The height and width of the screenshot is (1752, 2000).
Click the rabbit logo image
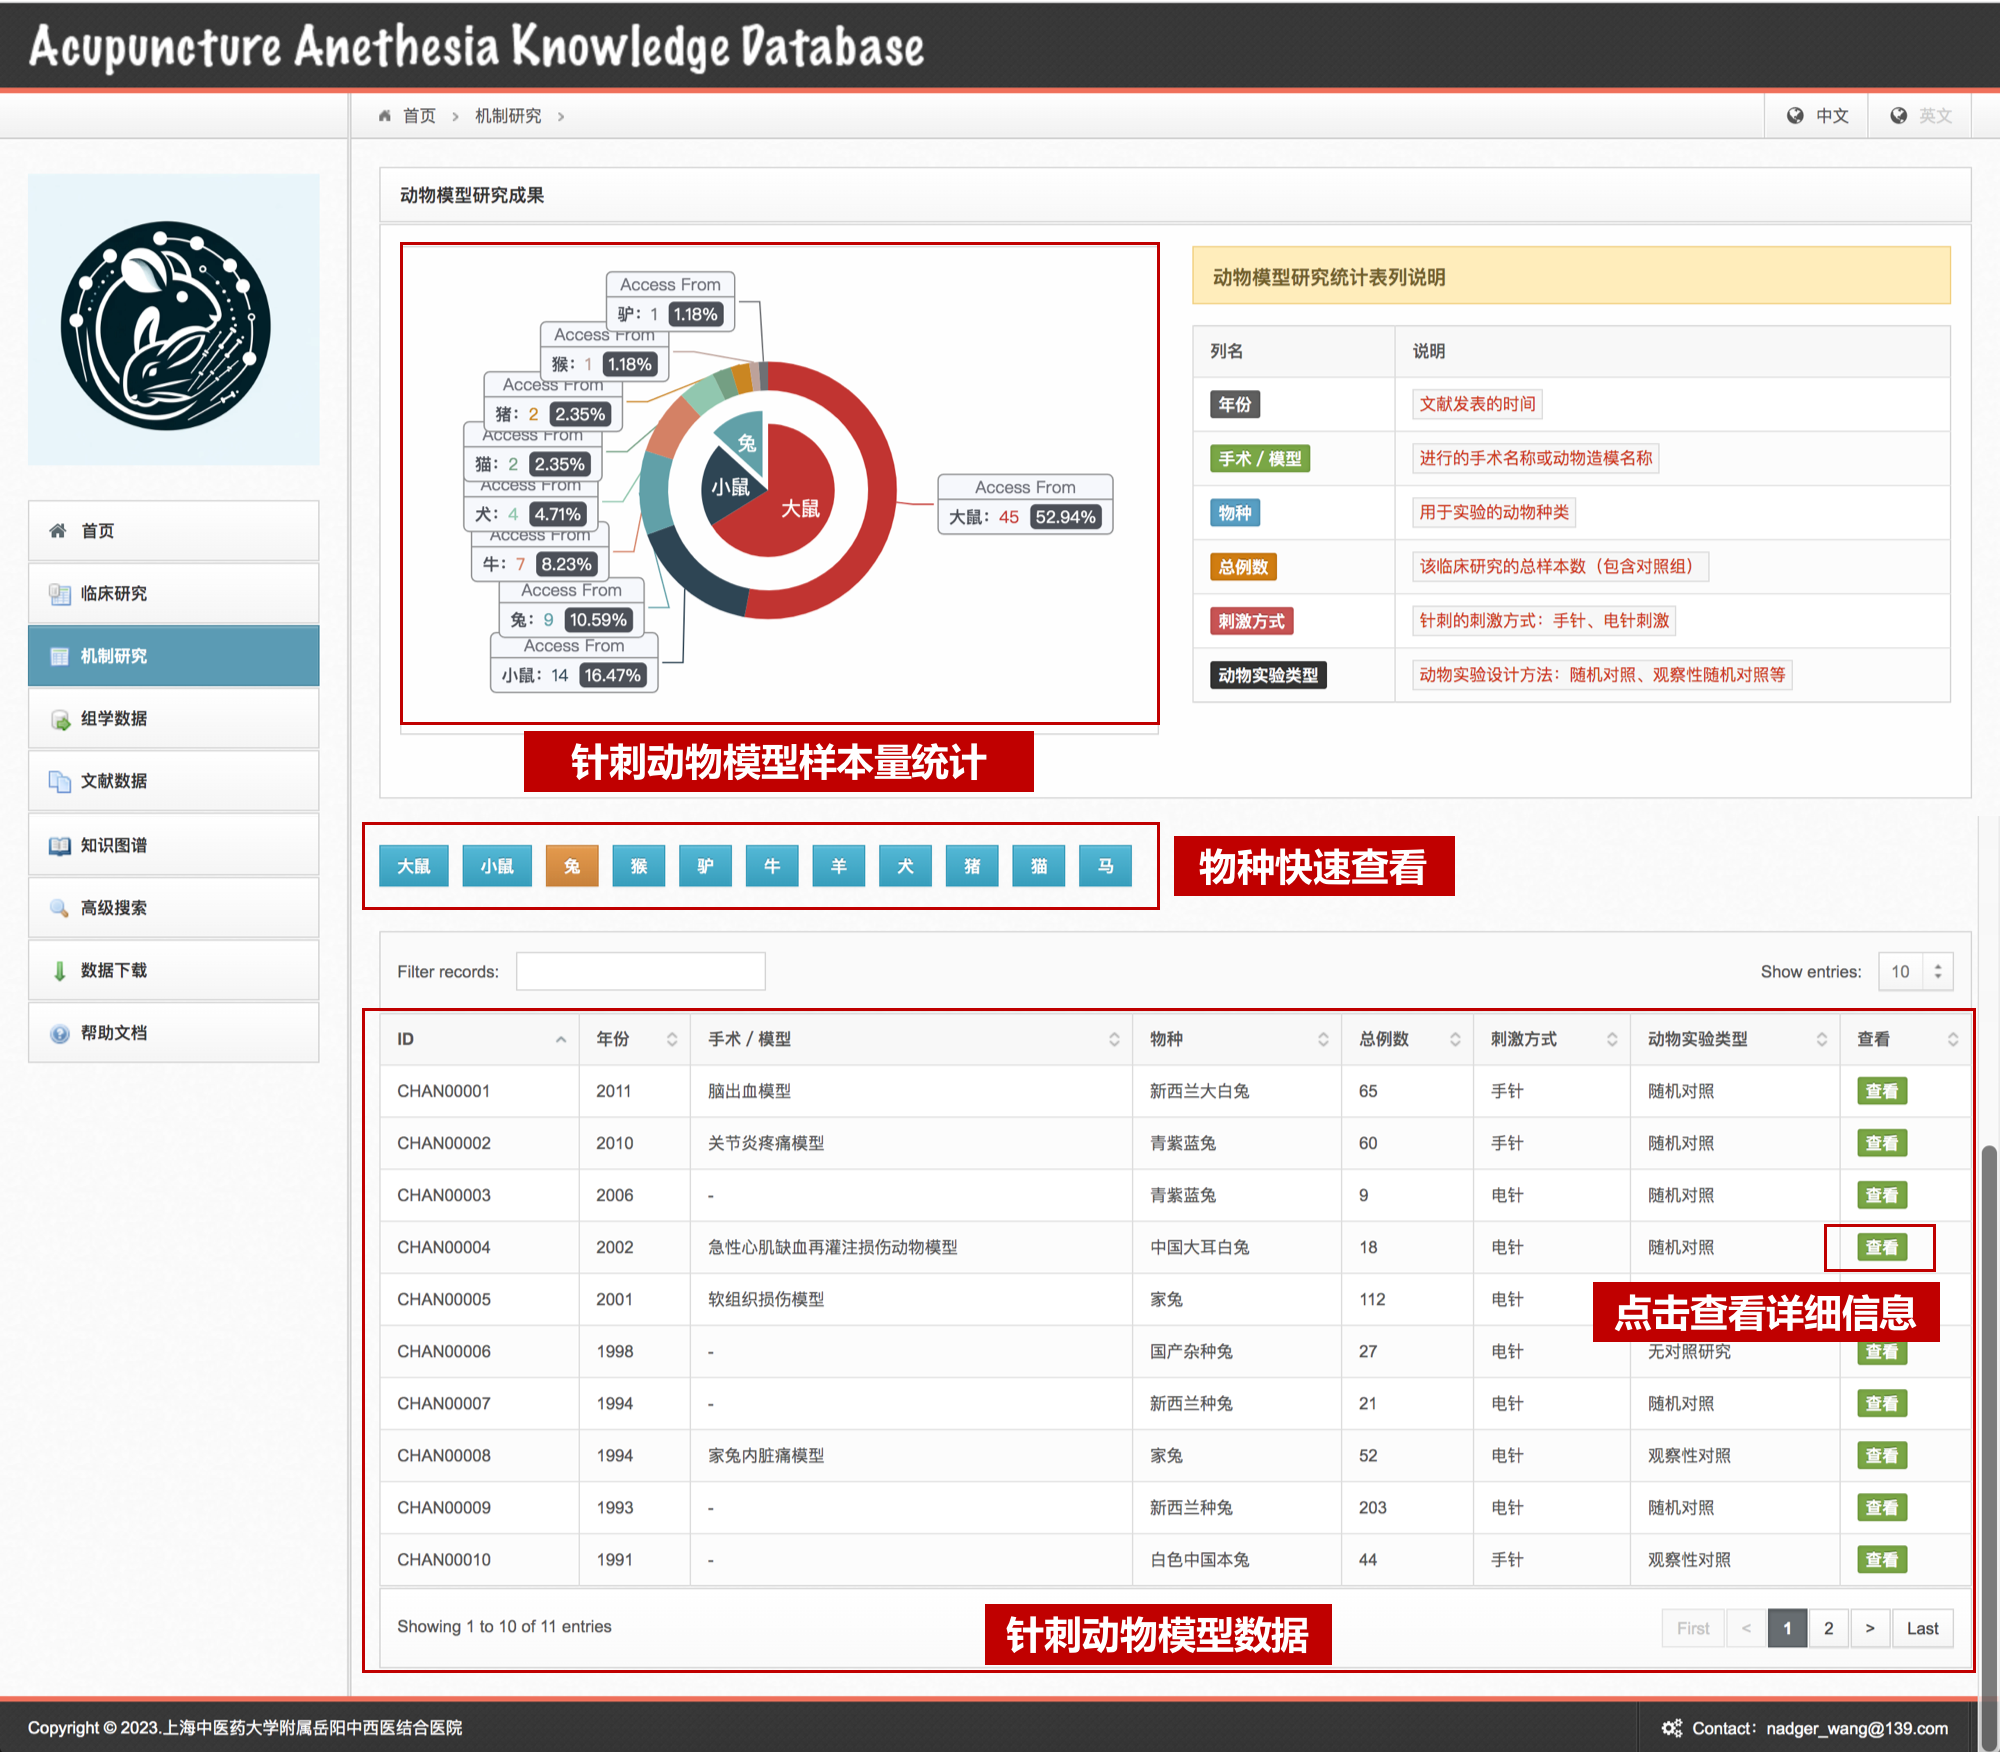coord(166,325)
